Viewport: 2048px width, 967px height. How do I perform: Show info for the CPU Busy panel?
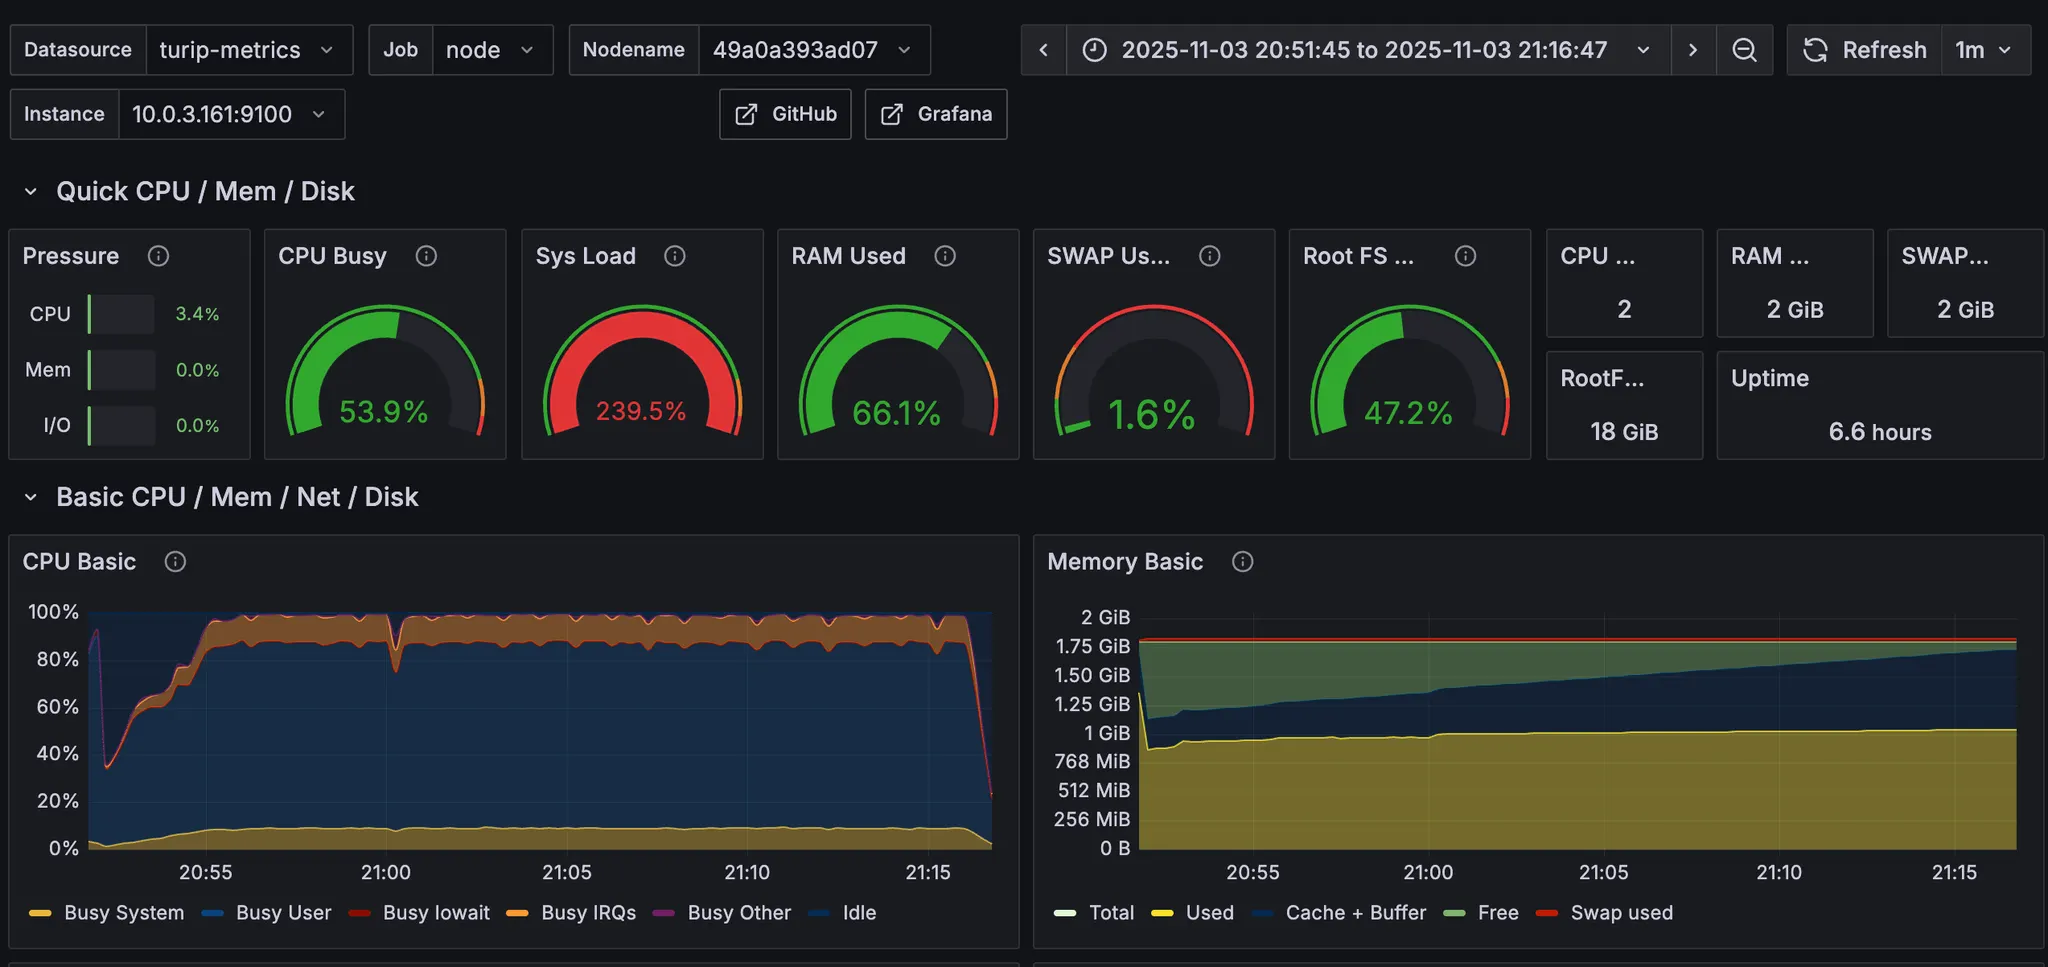click(426, 256)
